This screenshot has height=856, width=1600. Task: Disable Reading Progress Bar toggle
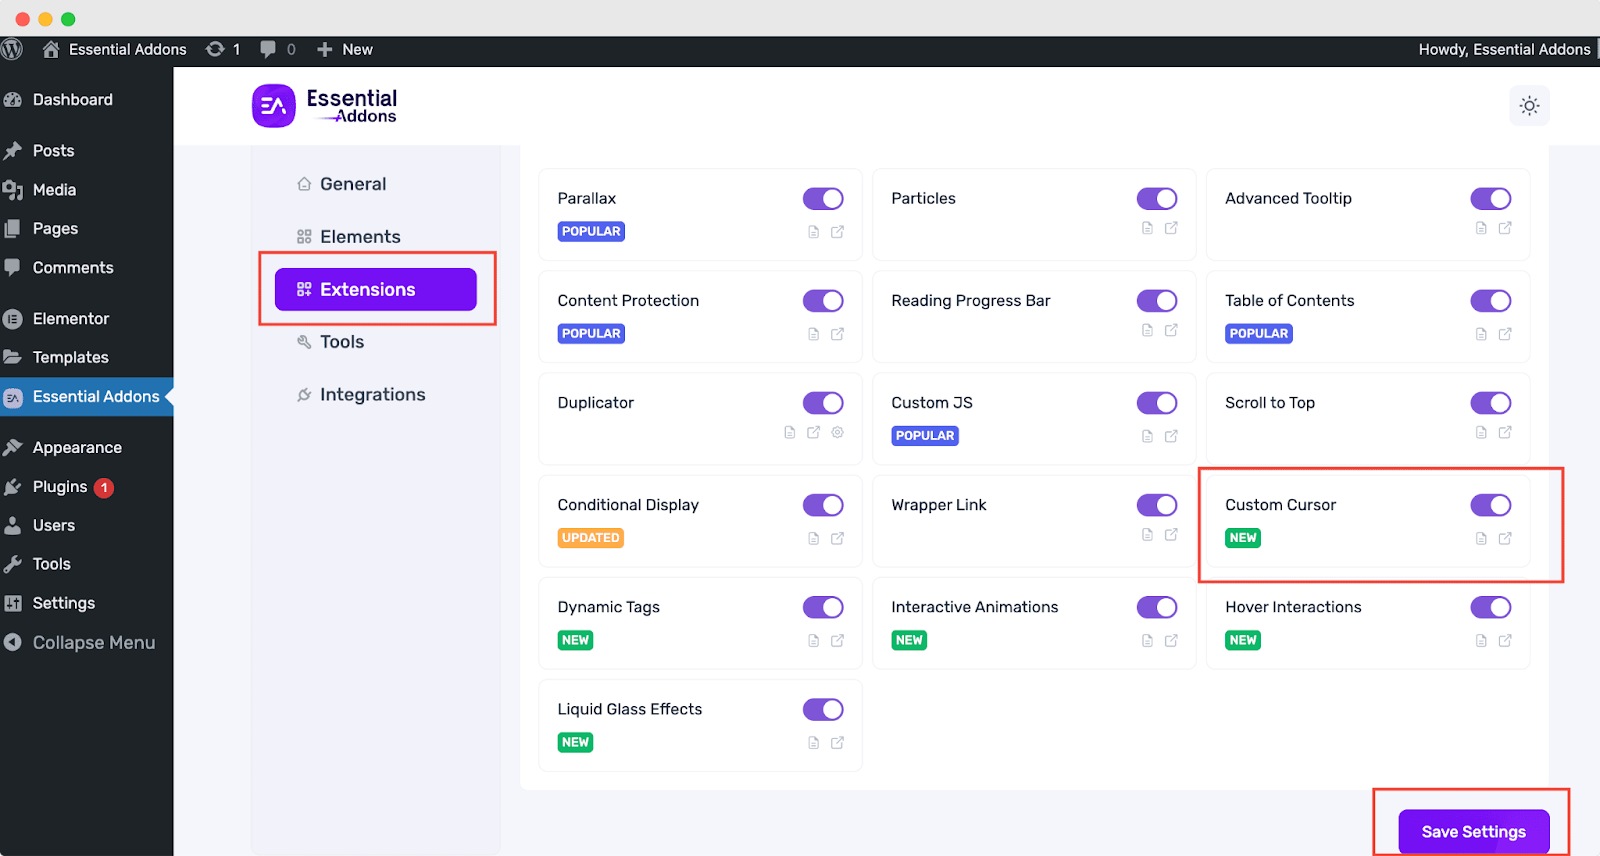pyautogui.click(x=1157, y=301)
